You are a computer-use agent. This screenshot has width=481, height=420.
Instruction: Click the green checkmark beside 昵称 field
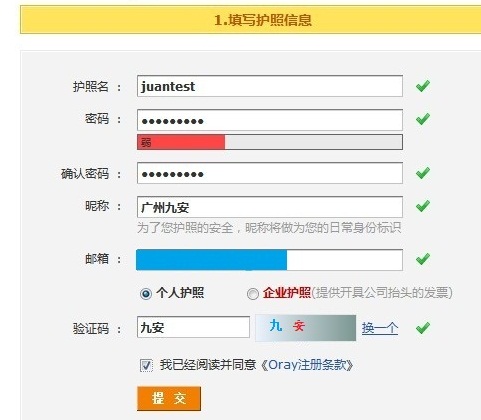(x=423, y=206)
